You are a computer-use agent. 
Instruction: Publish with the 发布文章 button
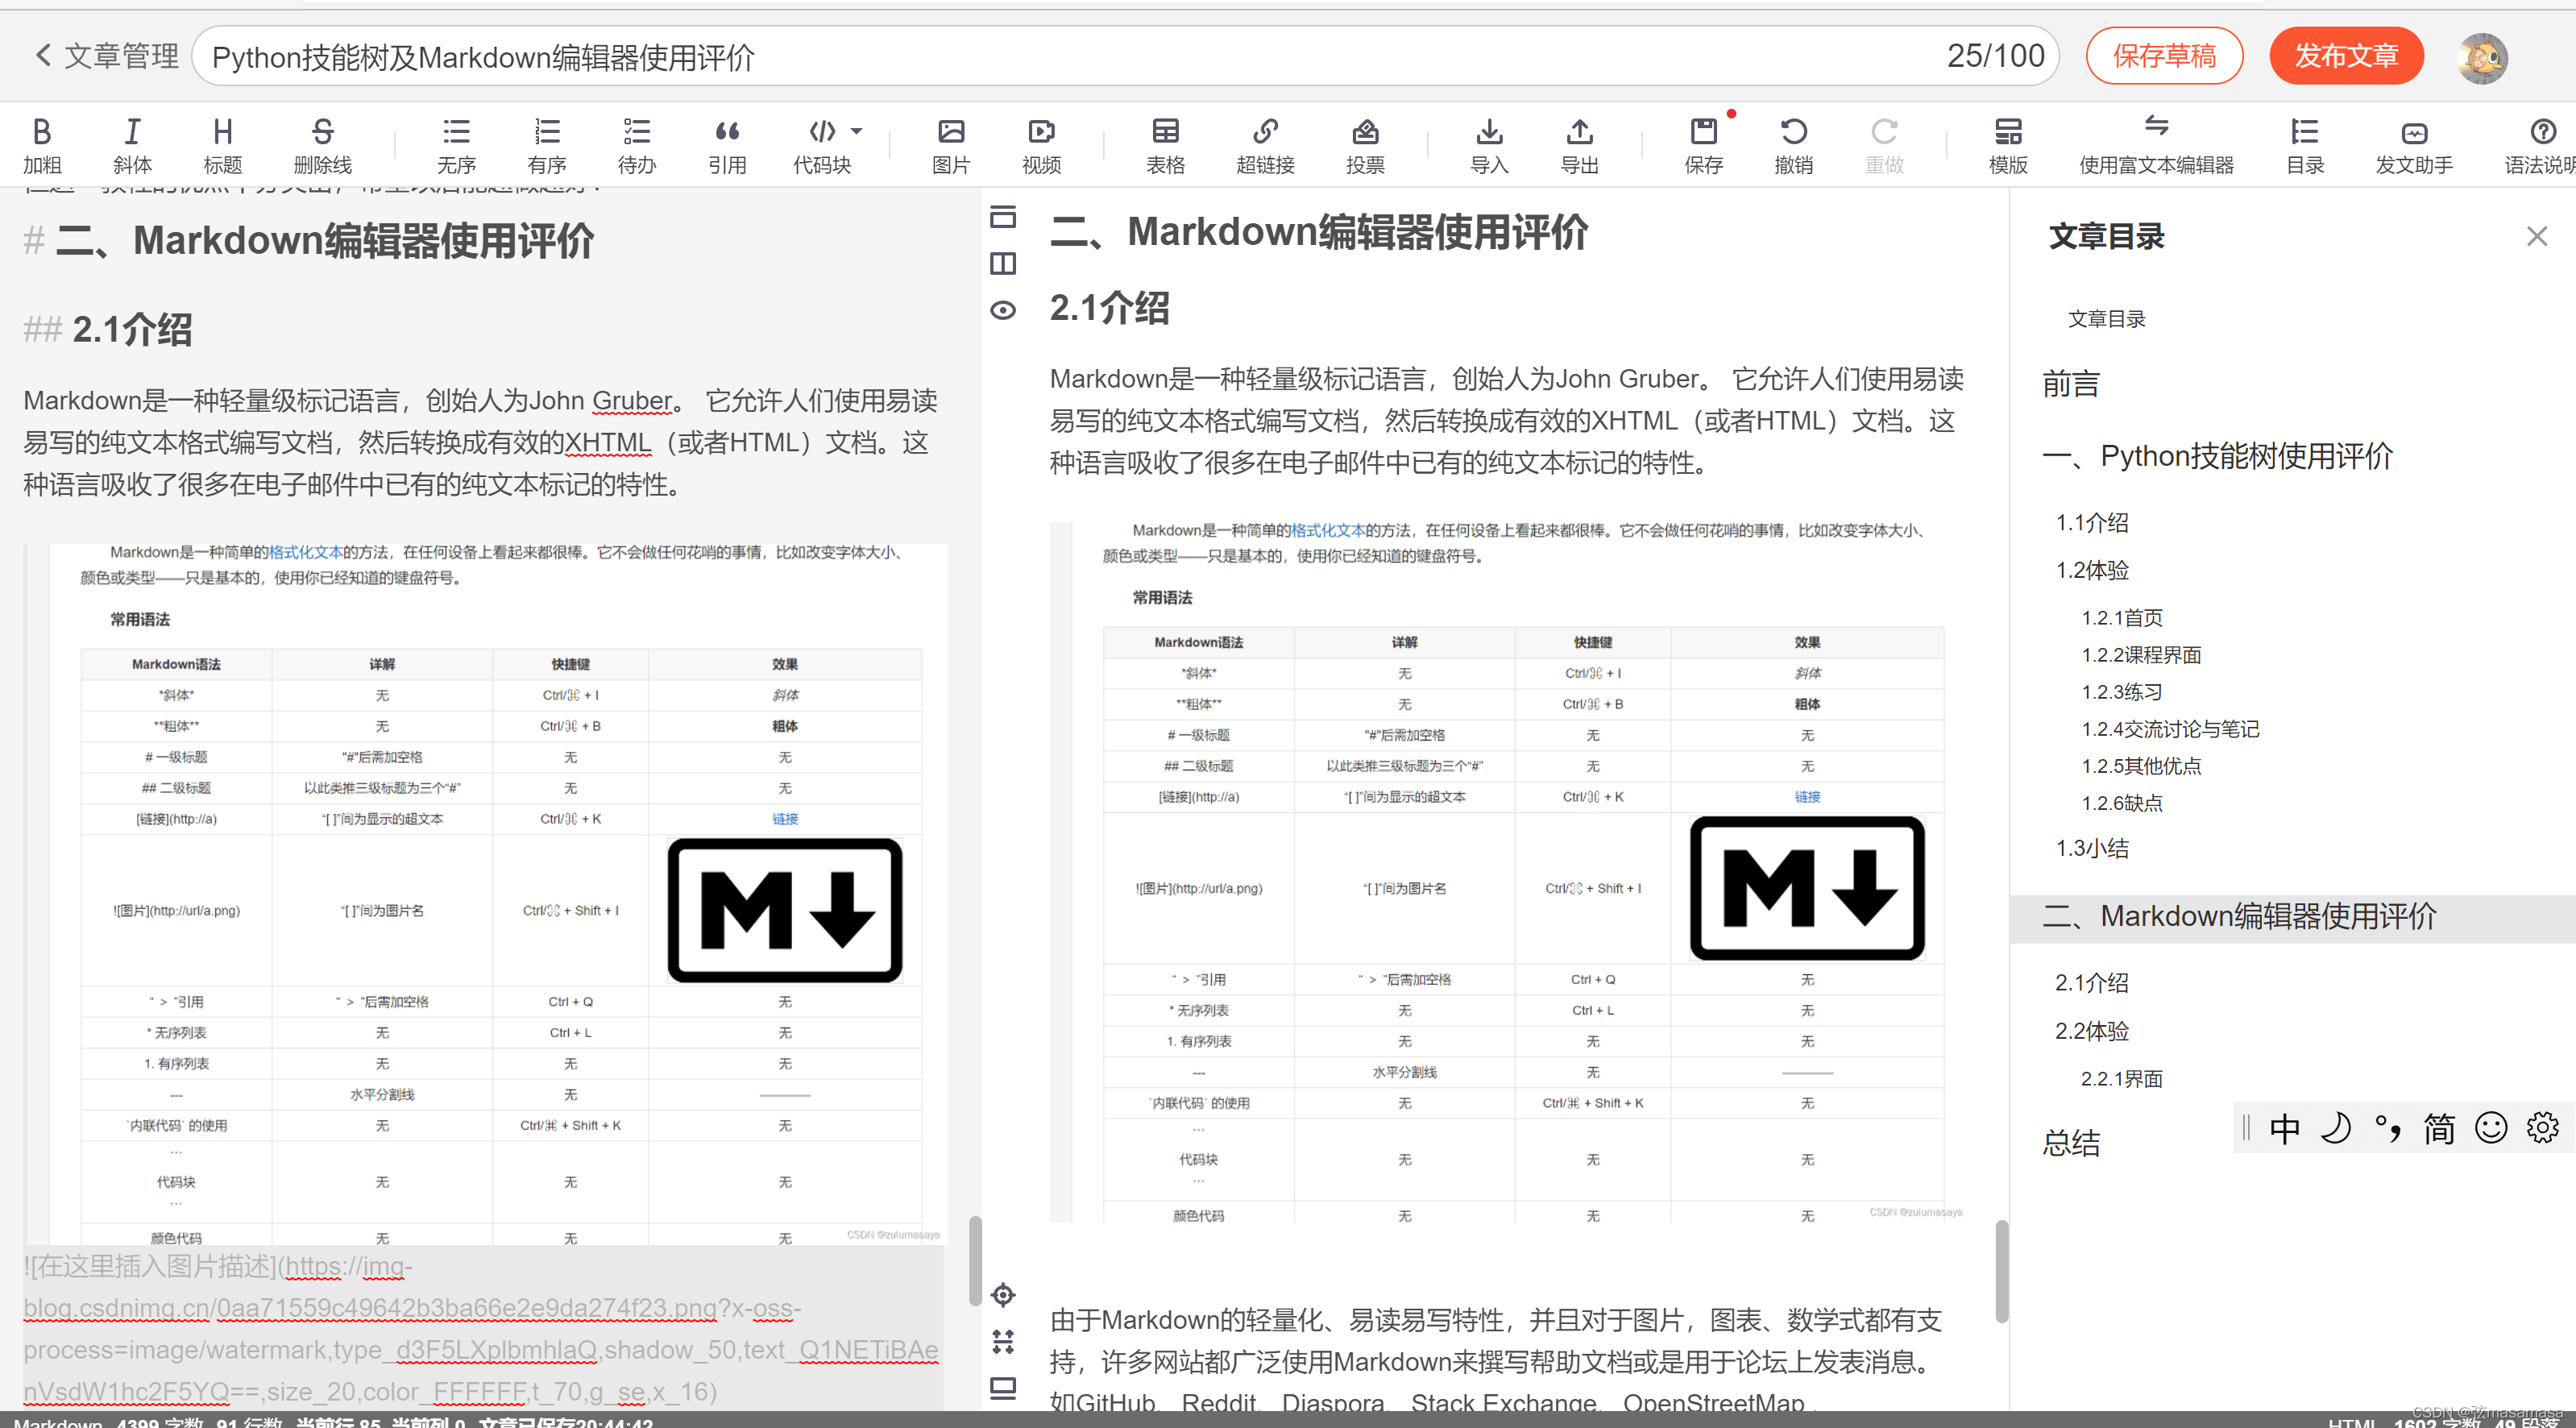coord(2346,56)
